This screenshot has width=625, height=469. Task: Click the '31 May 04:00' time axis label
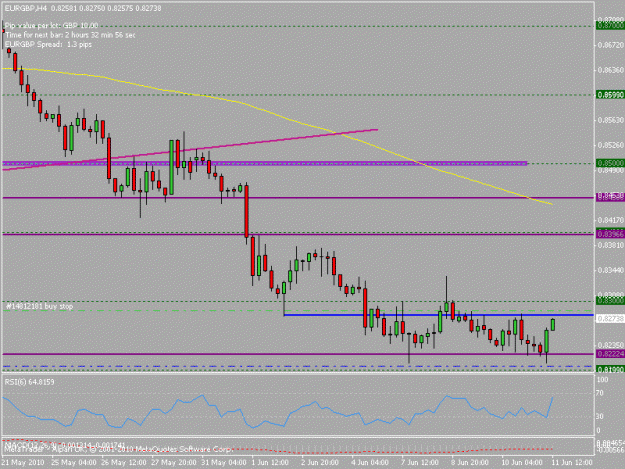pyautogui.click(x=224, y=462)
